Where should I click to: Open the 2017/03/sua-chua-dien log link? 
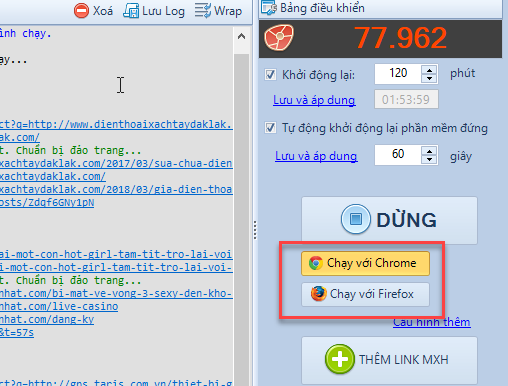[116, 163]
